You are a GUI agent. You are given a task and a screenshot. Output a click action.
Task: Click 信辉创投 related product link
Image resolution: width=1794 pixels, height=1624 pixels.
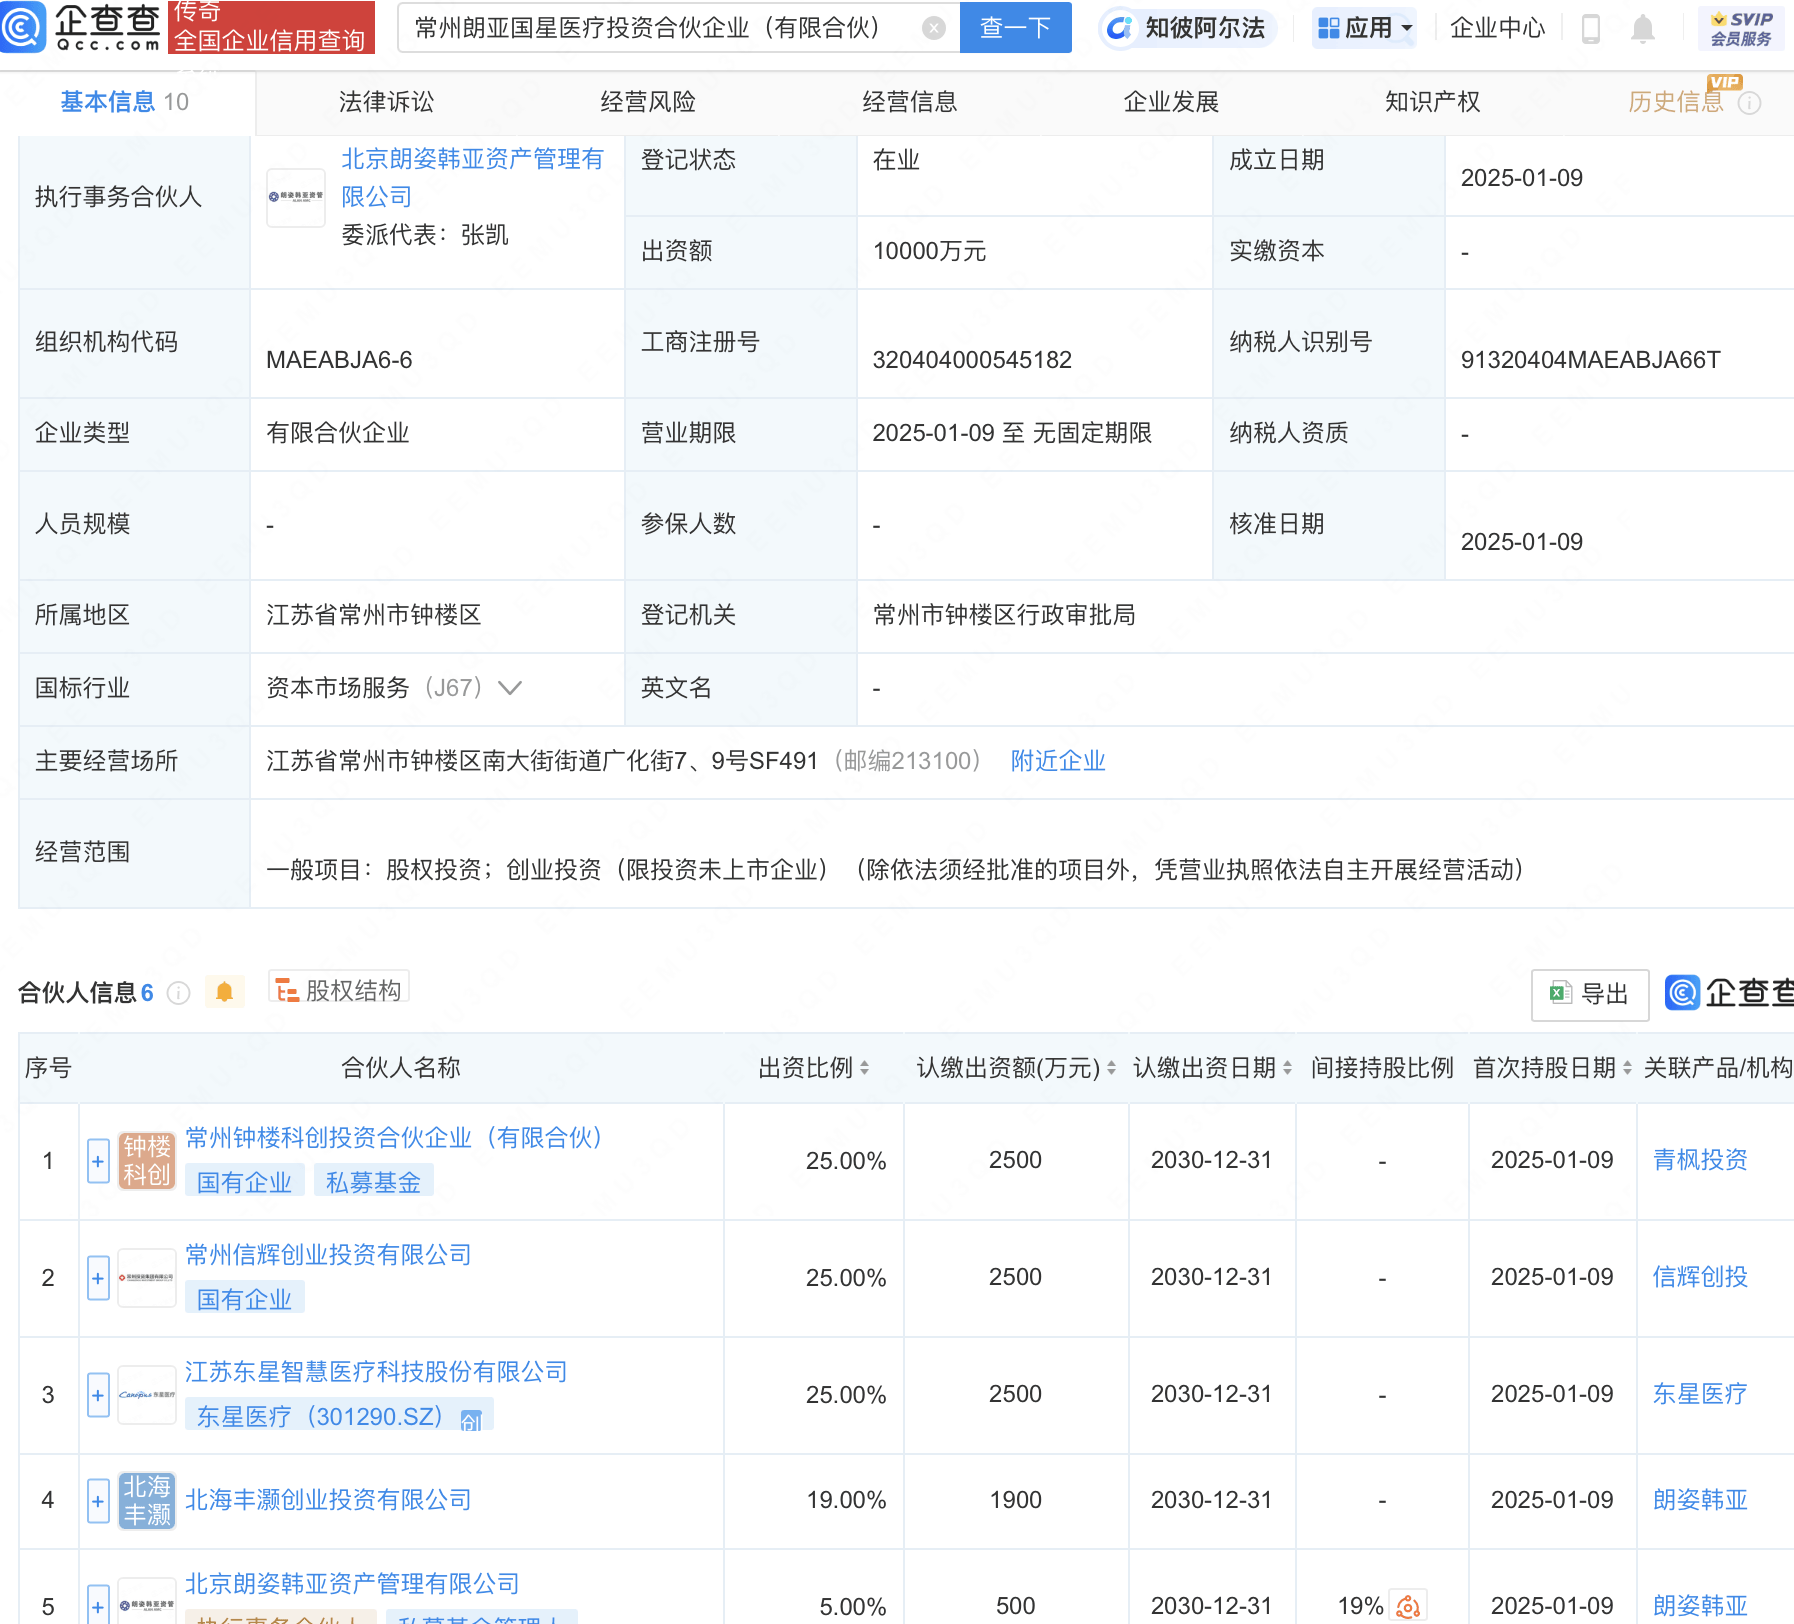coord(1700,1277)
